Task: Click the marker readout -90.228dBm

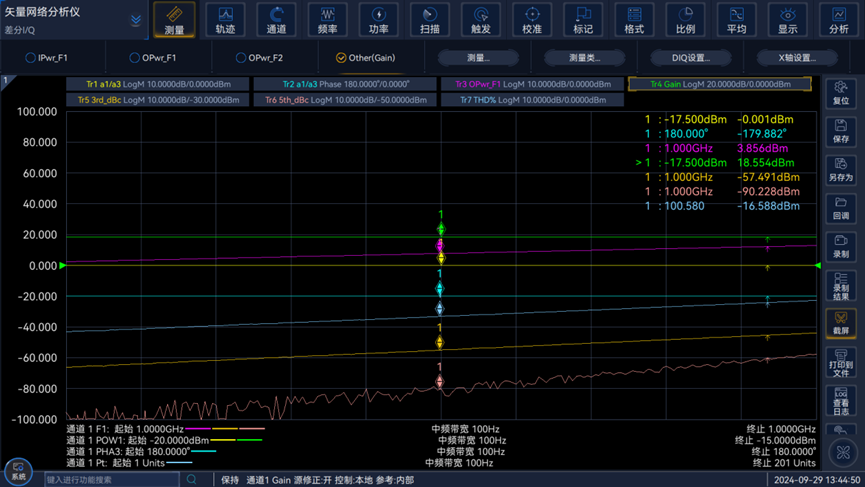Action: [x=768, y=191]
